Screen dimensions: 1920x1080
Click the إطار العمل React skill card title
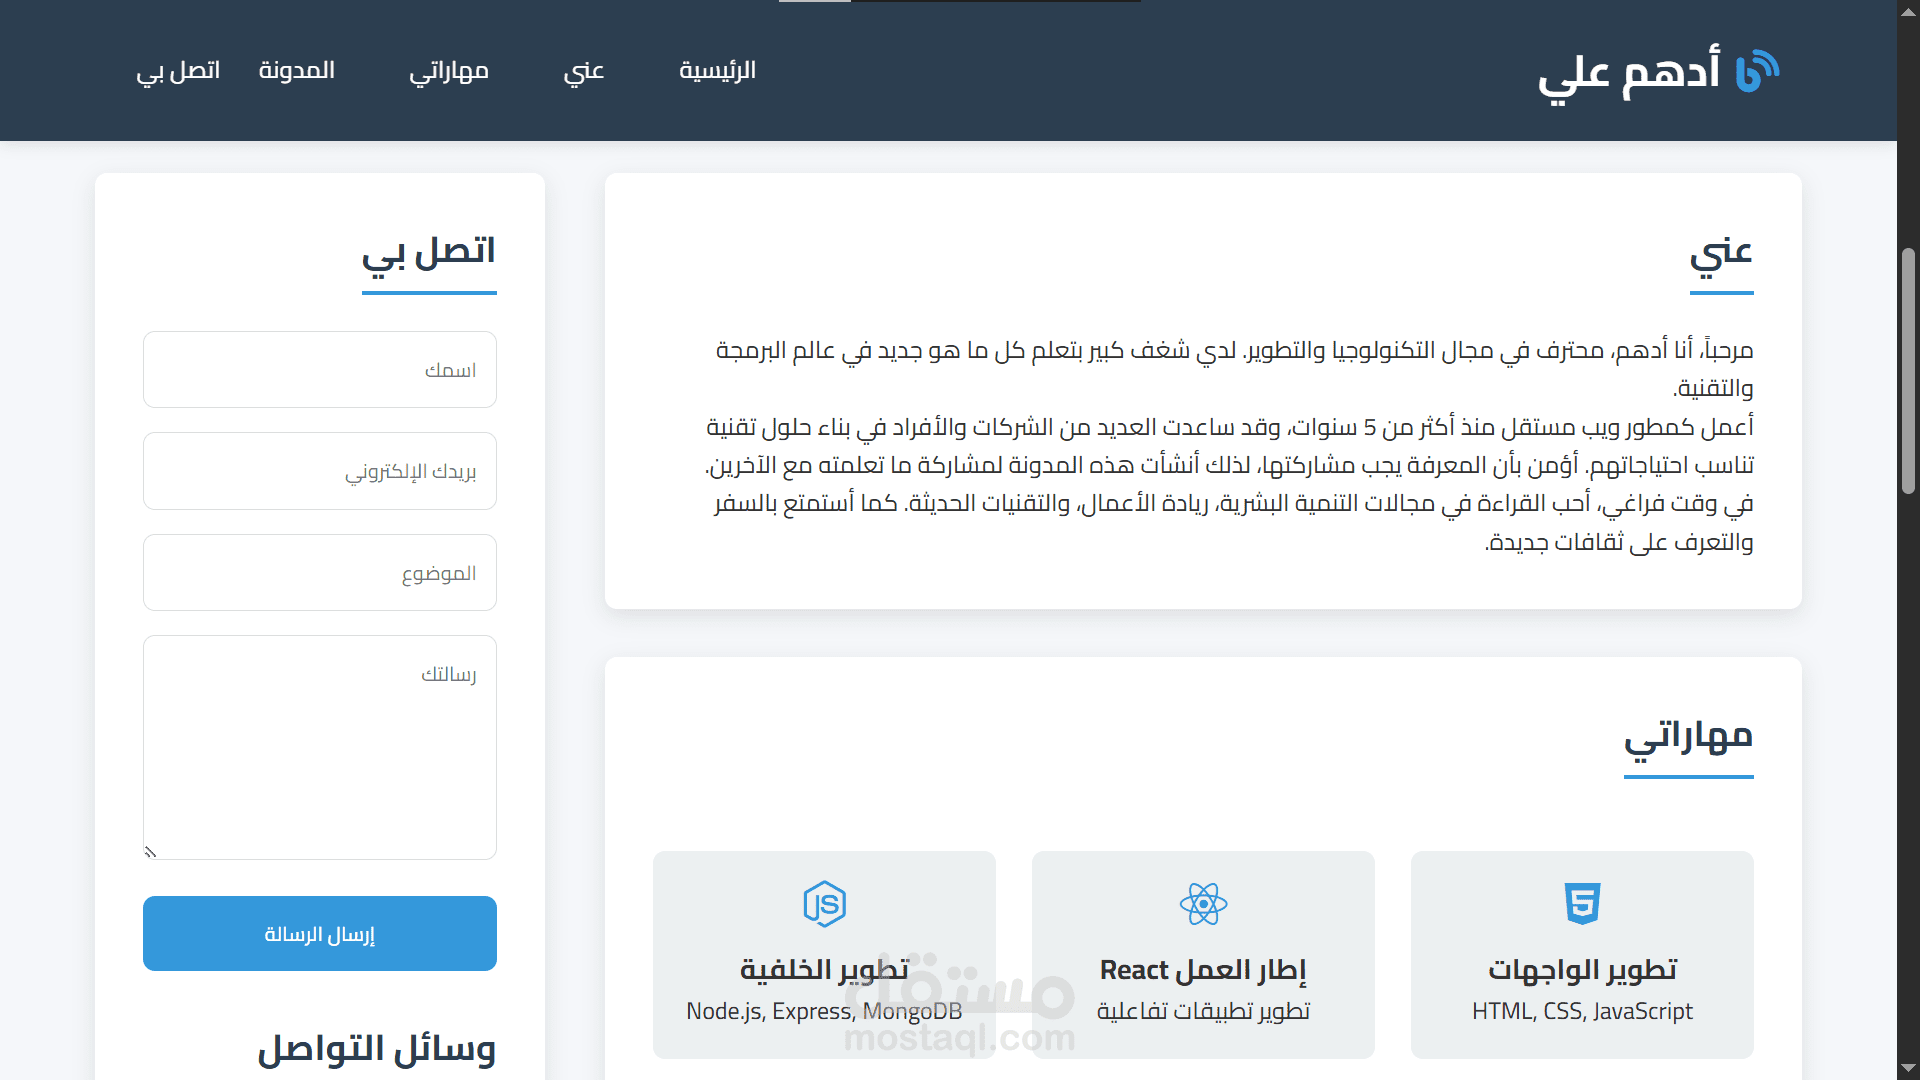[x=1203, y=970]
